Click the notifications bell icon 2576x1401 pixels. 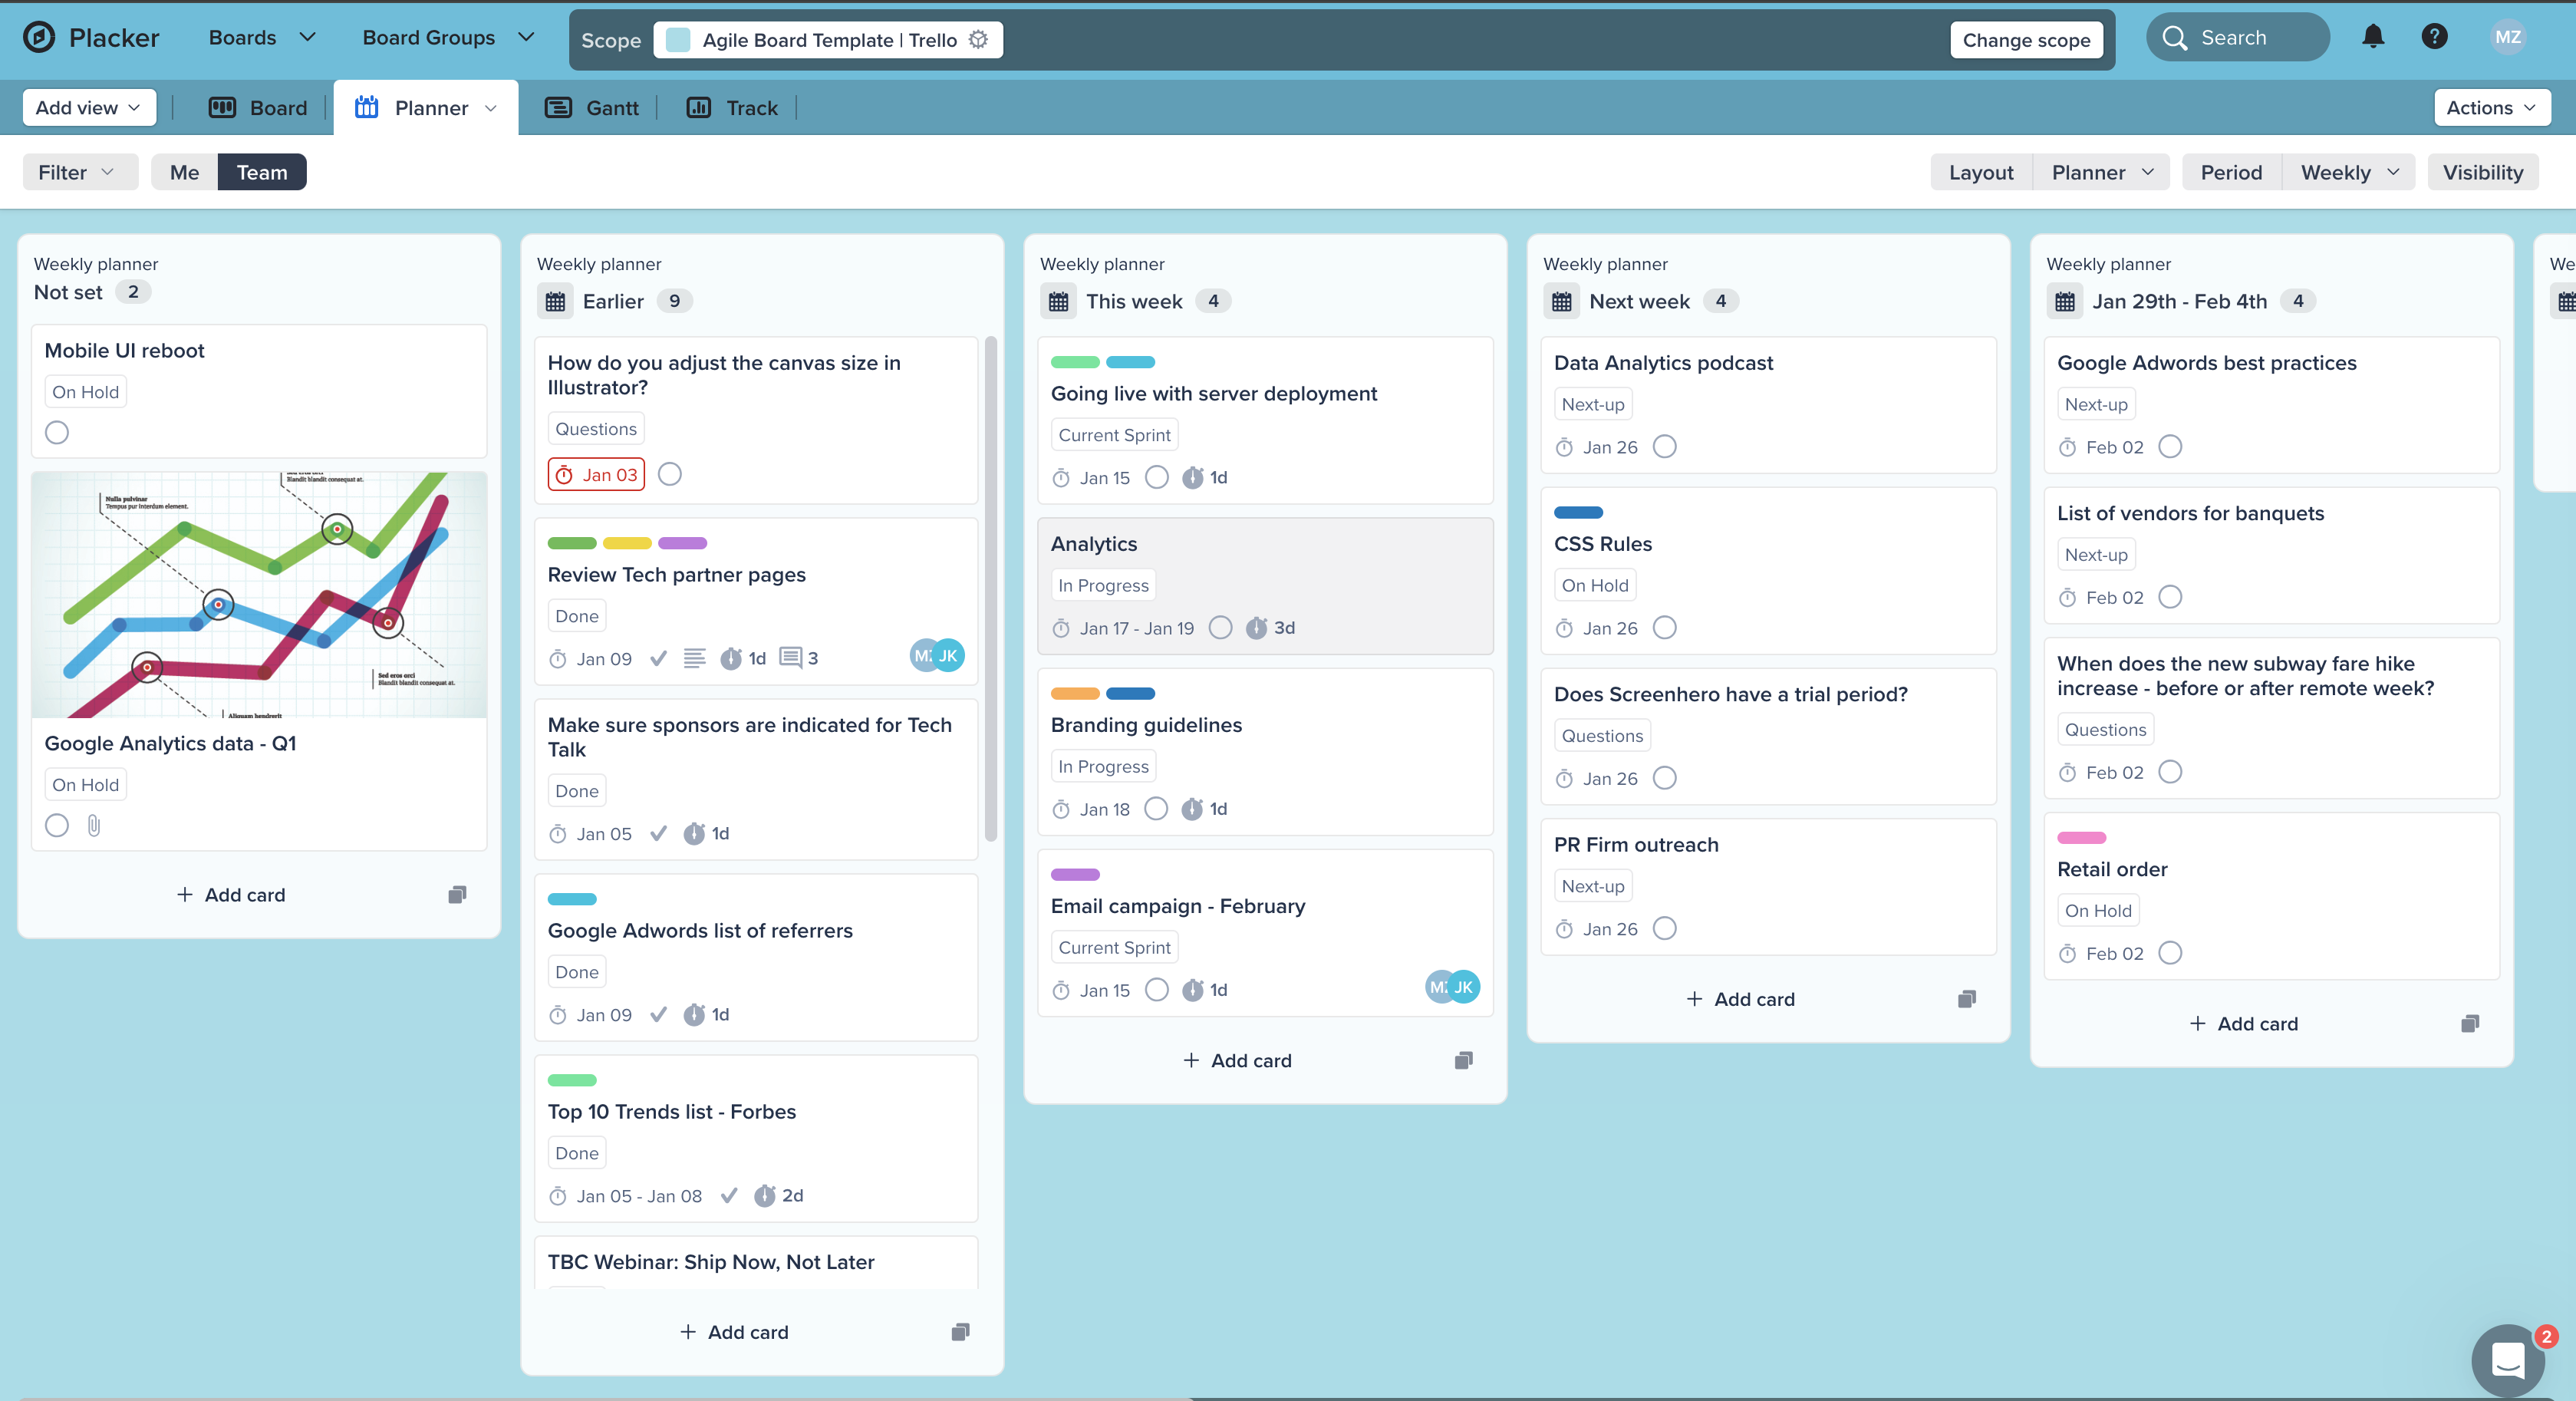click(2372, 37)
